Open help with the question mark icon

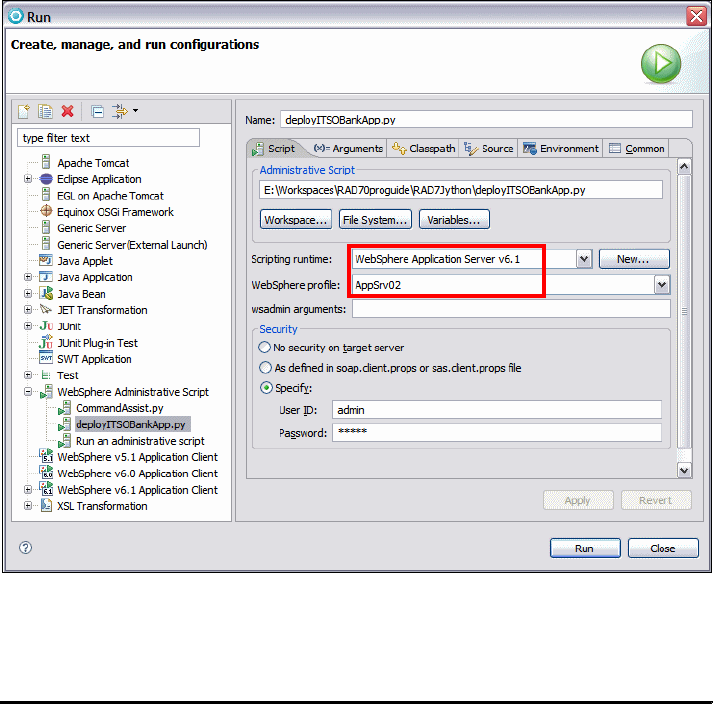coord(25,547)
